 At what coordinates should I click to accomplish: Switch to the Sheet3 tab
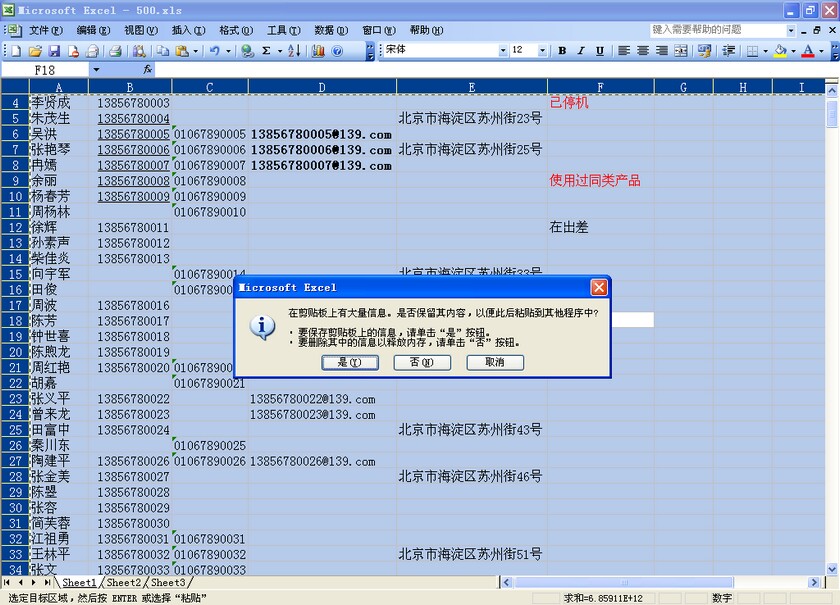pos(168,582)
